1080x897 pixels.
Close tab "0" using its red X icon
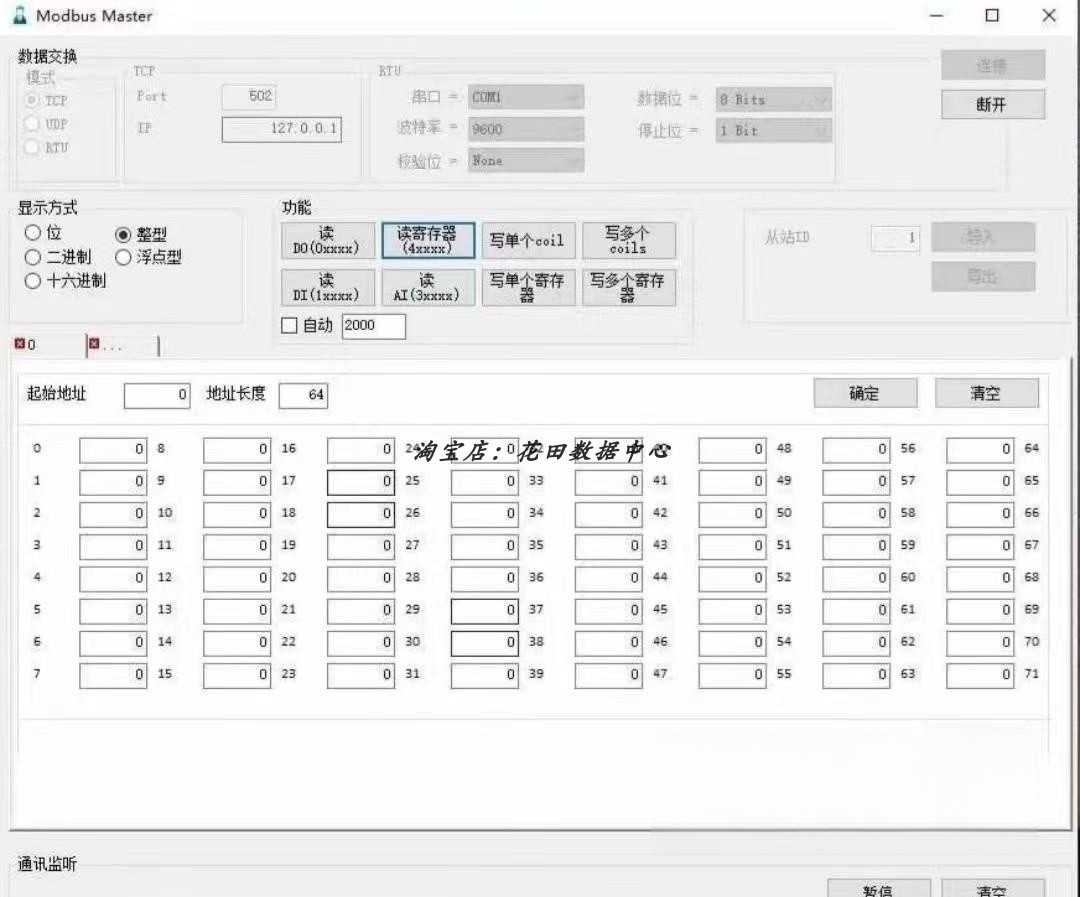[20, 343]
